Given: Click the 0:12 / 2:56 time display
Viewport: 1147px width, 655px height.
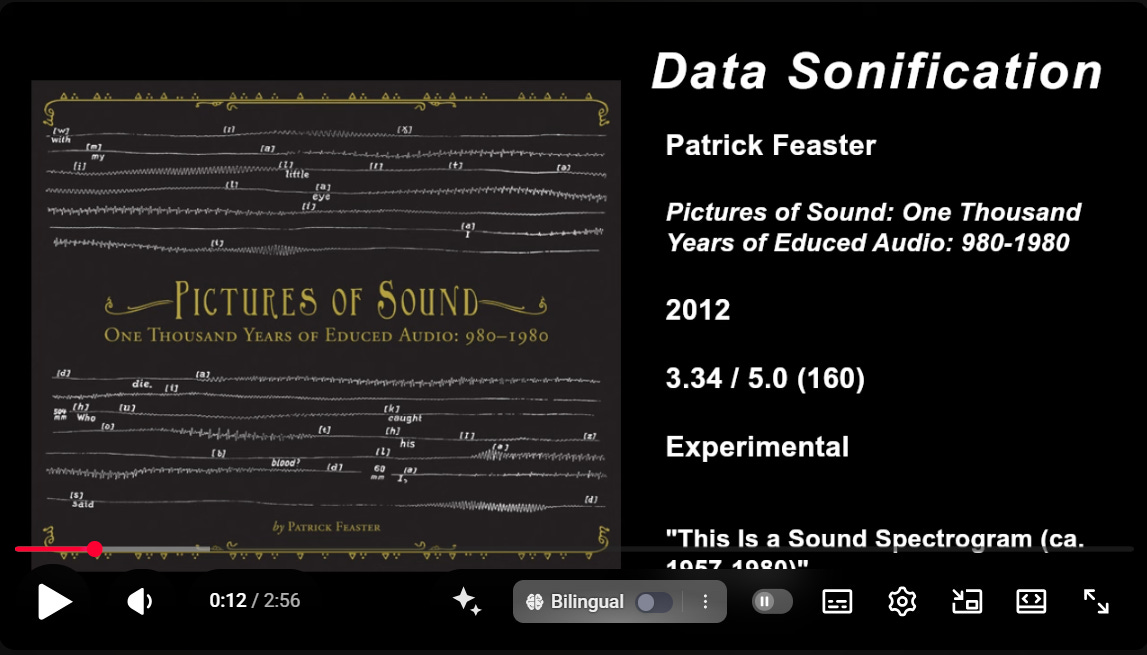Looking at the screenshot, I should pos(255,601).
